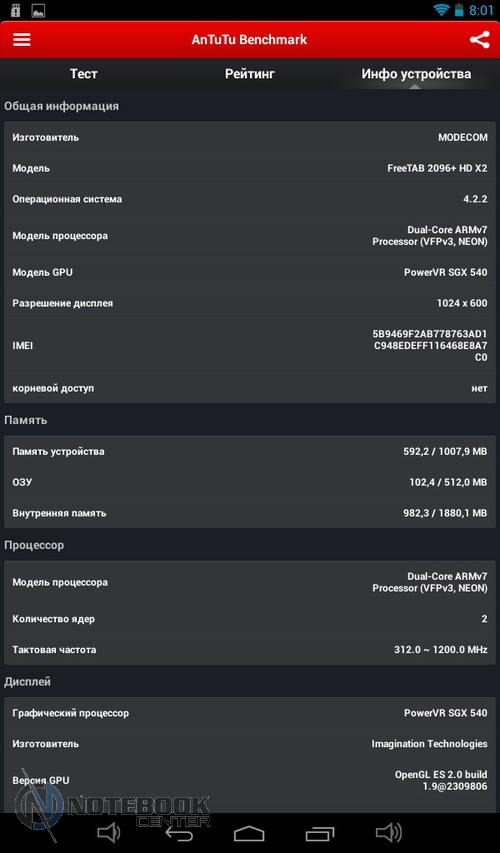
Task: Switch to the Рейтинг tab
Action: click(250, 74)
